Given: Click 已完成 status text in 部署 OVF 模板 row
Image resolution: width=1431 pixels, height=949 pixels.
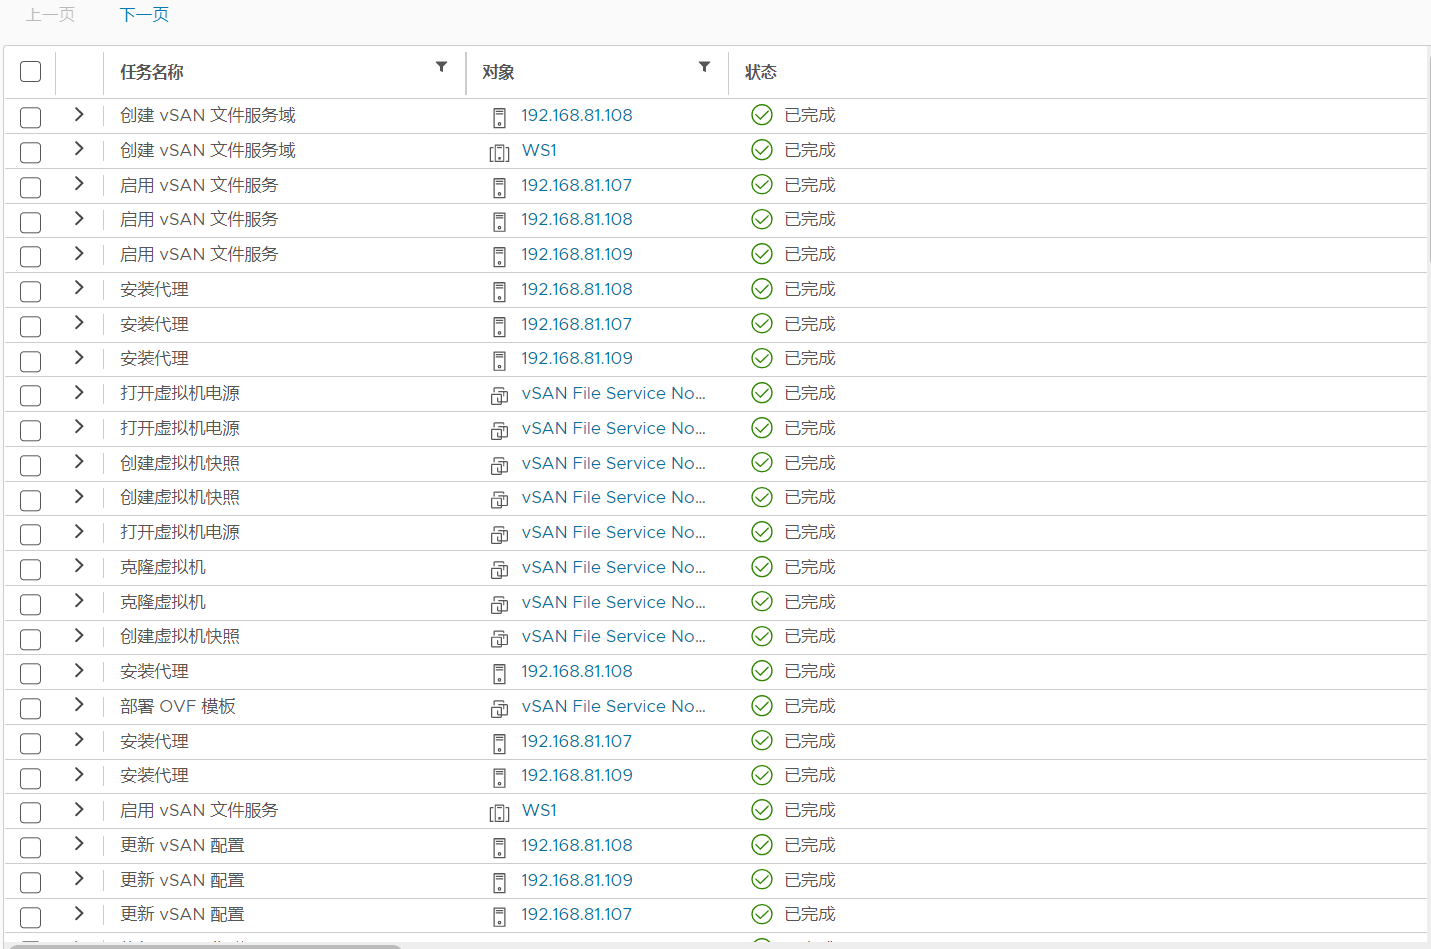Looking at the screenshot, I should point(810,706).
